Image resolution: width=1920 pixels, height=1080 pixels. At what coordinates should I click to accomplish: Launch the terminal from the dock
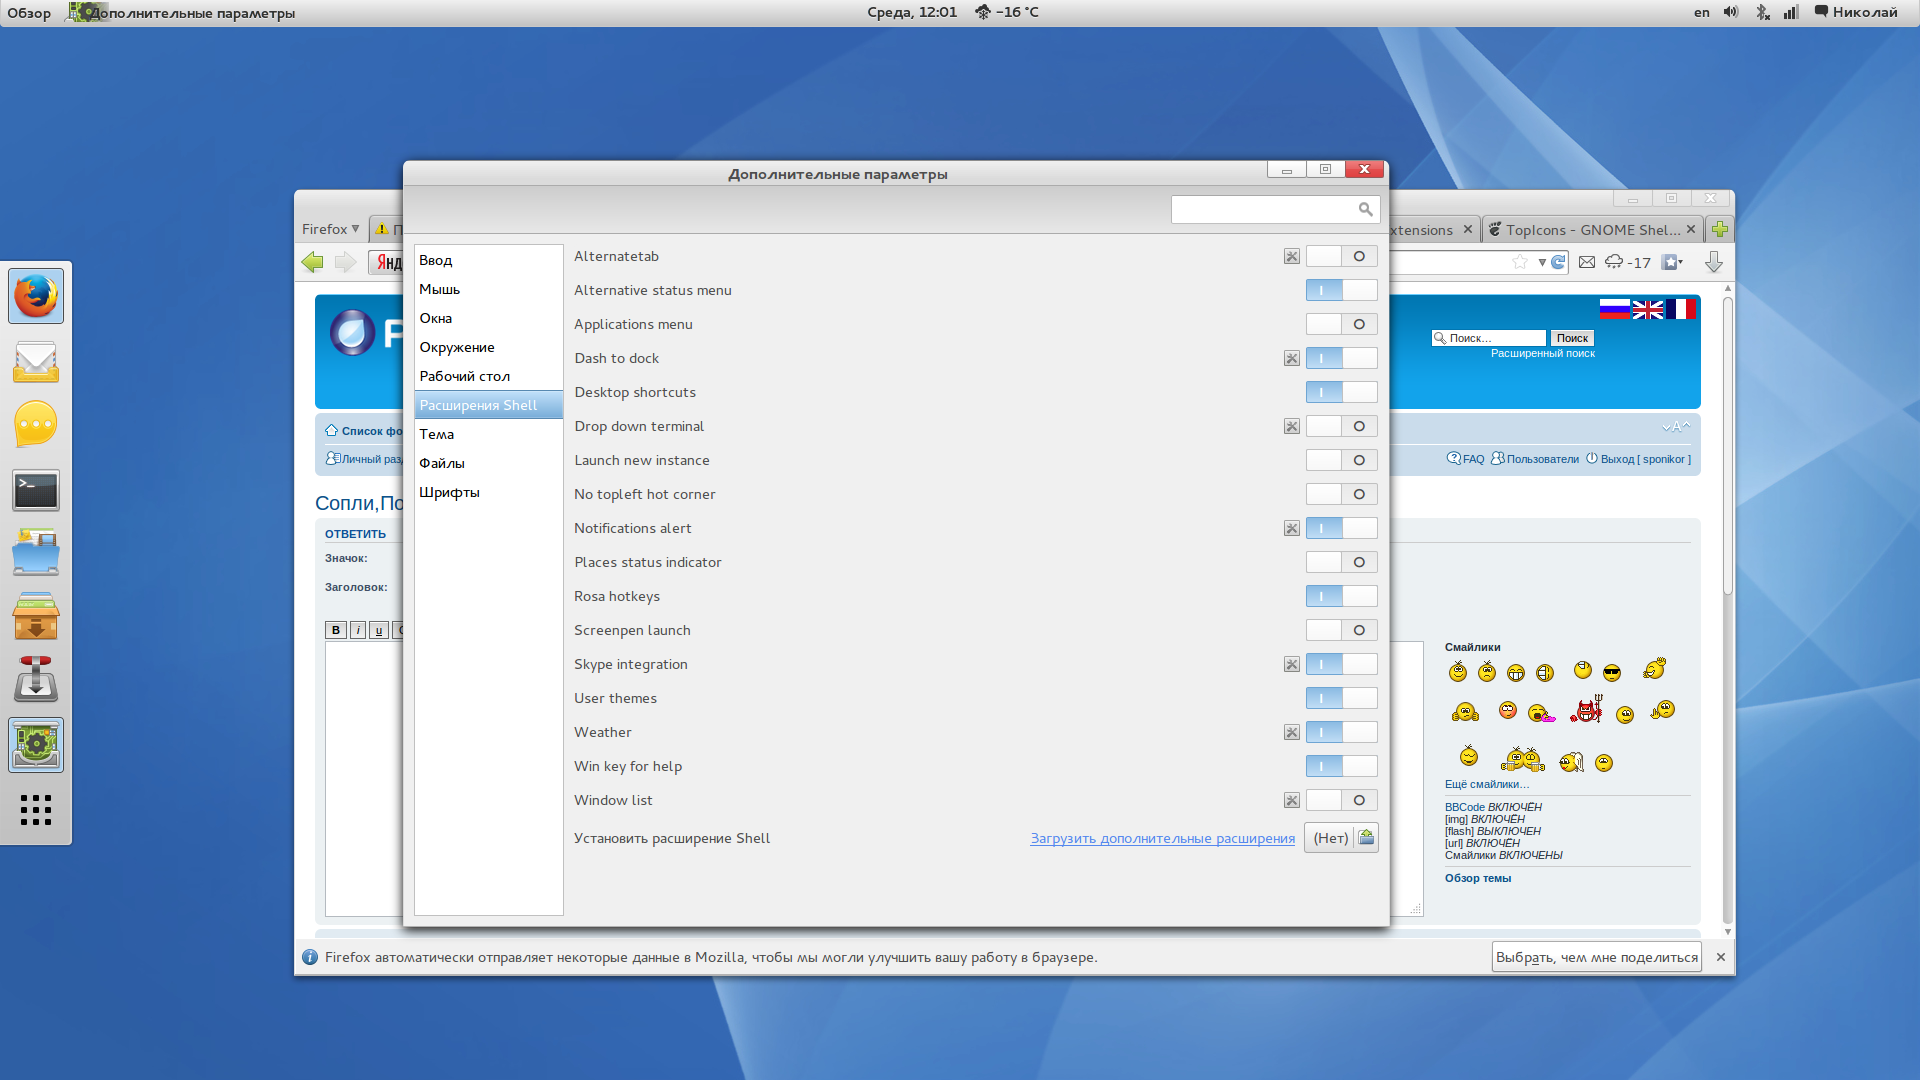click(36, 490)
